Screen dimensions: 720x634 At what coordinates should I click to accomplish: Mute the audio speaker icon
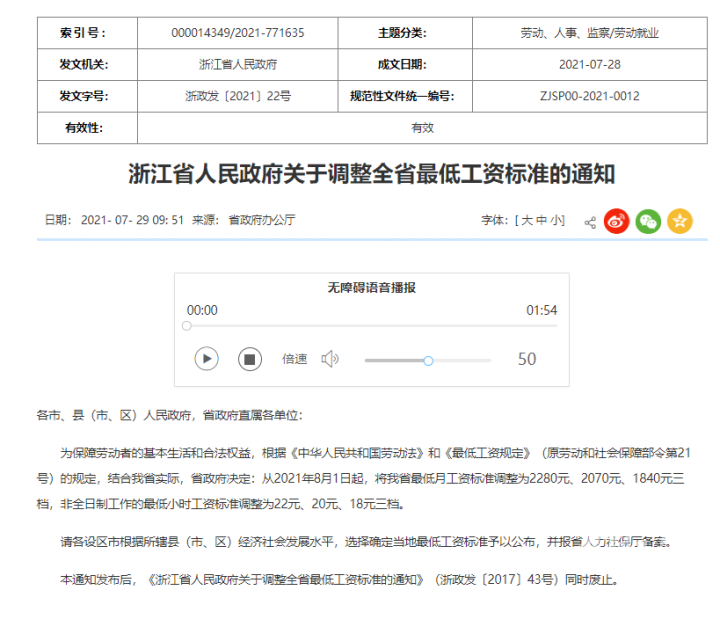click(x=330, y=359)
